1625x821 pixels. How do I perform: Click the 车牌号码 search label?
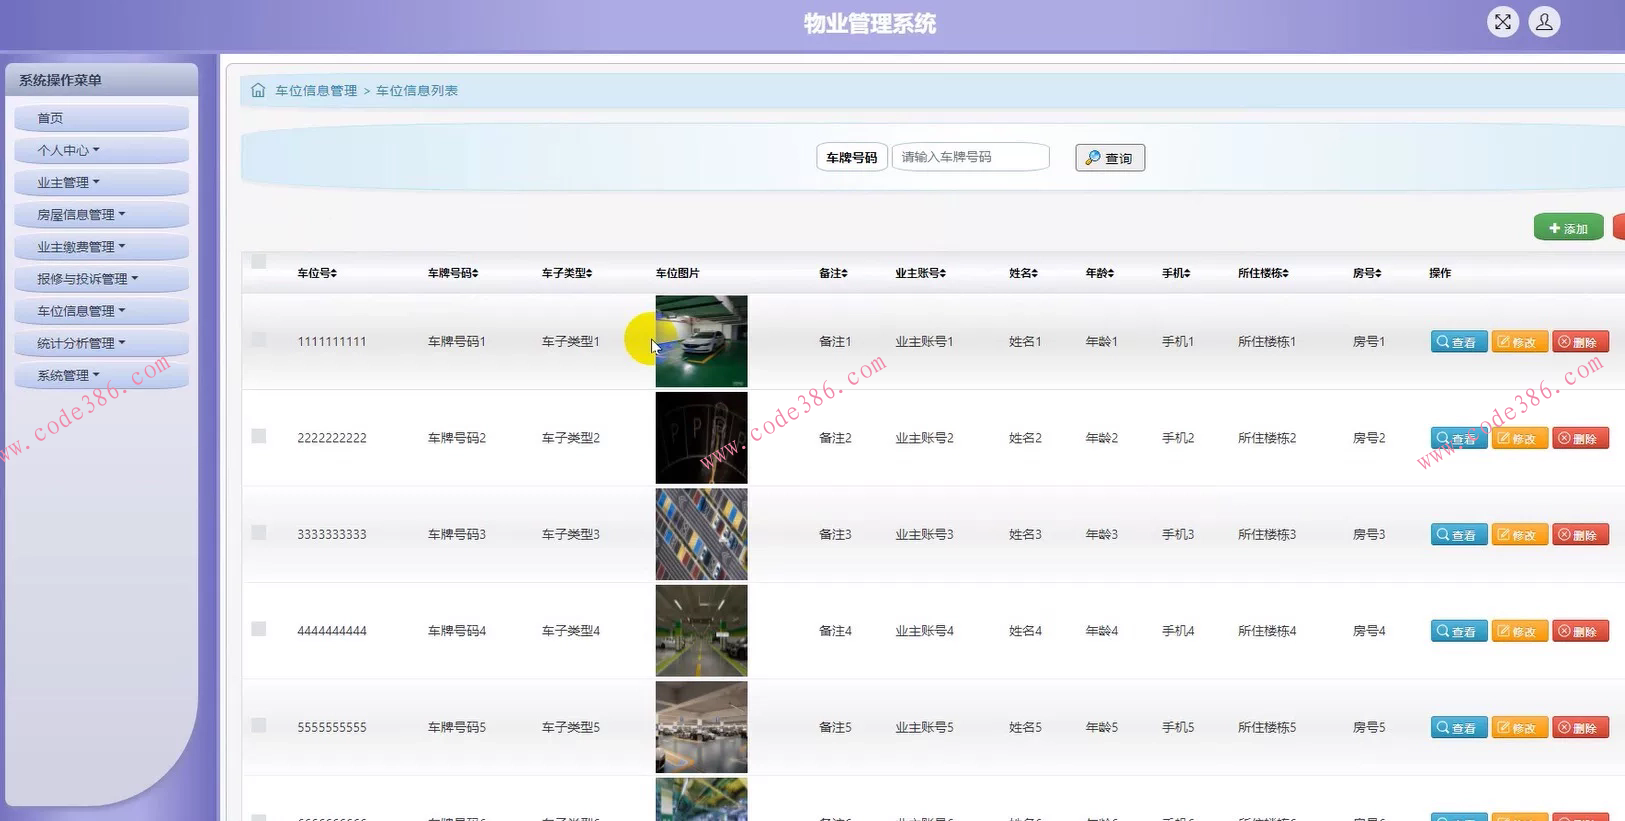pos(852,158)
